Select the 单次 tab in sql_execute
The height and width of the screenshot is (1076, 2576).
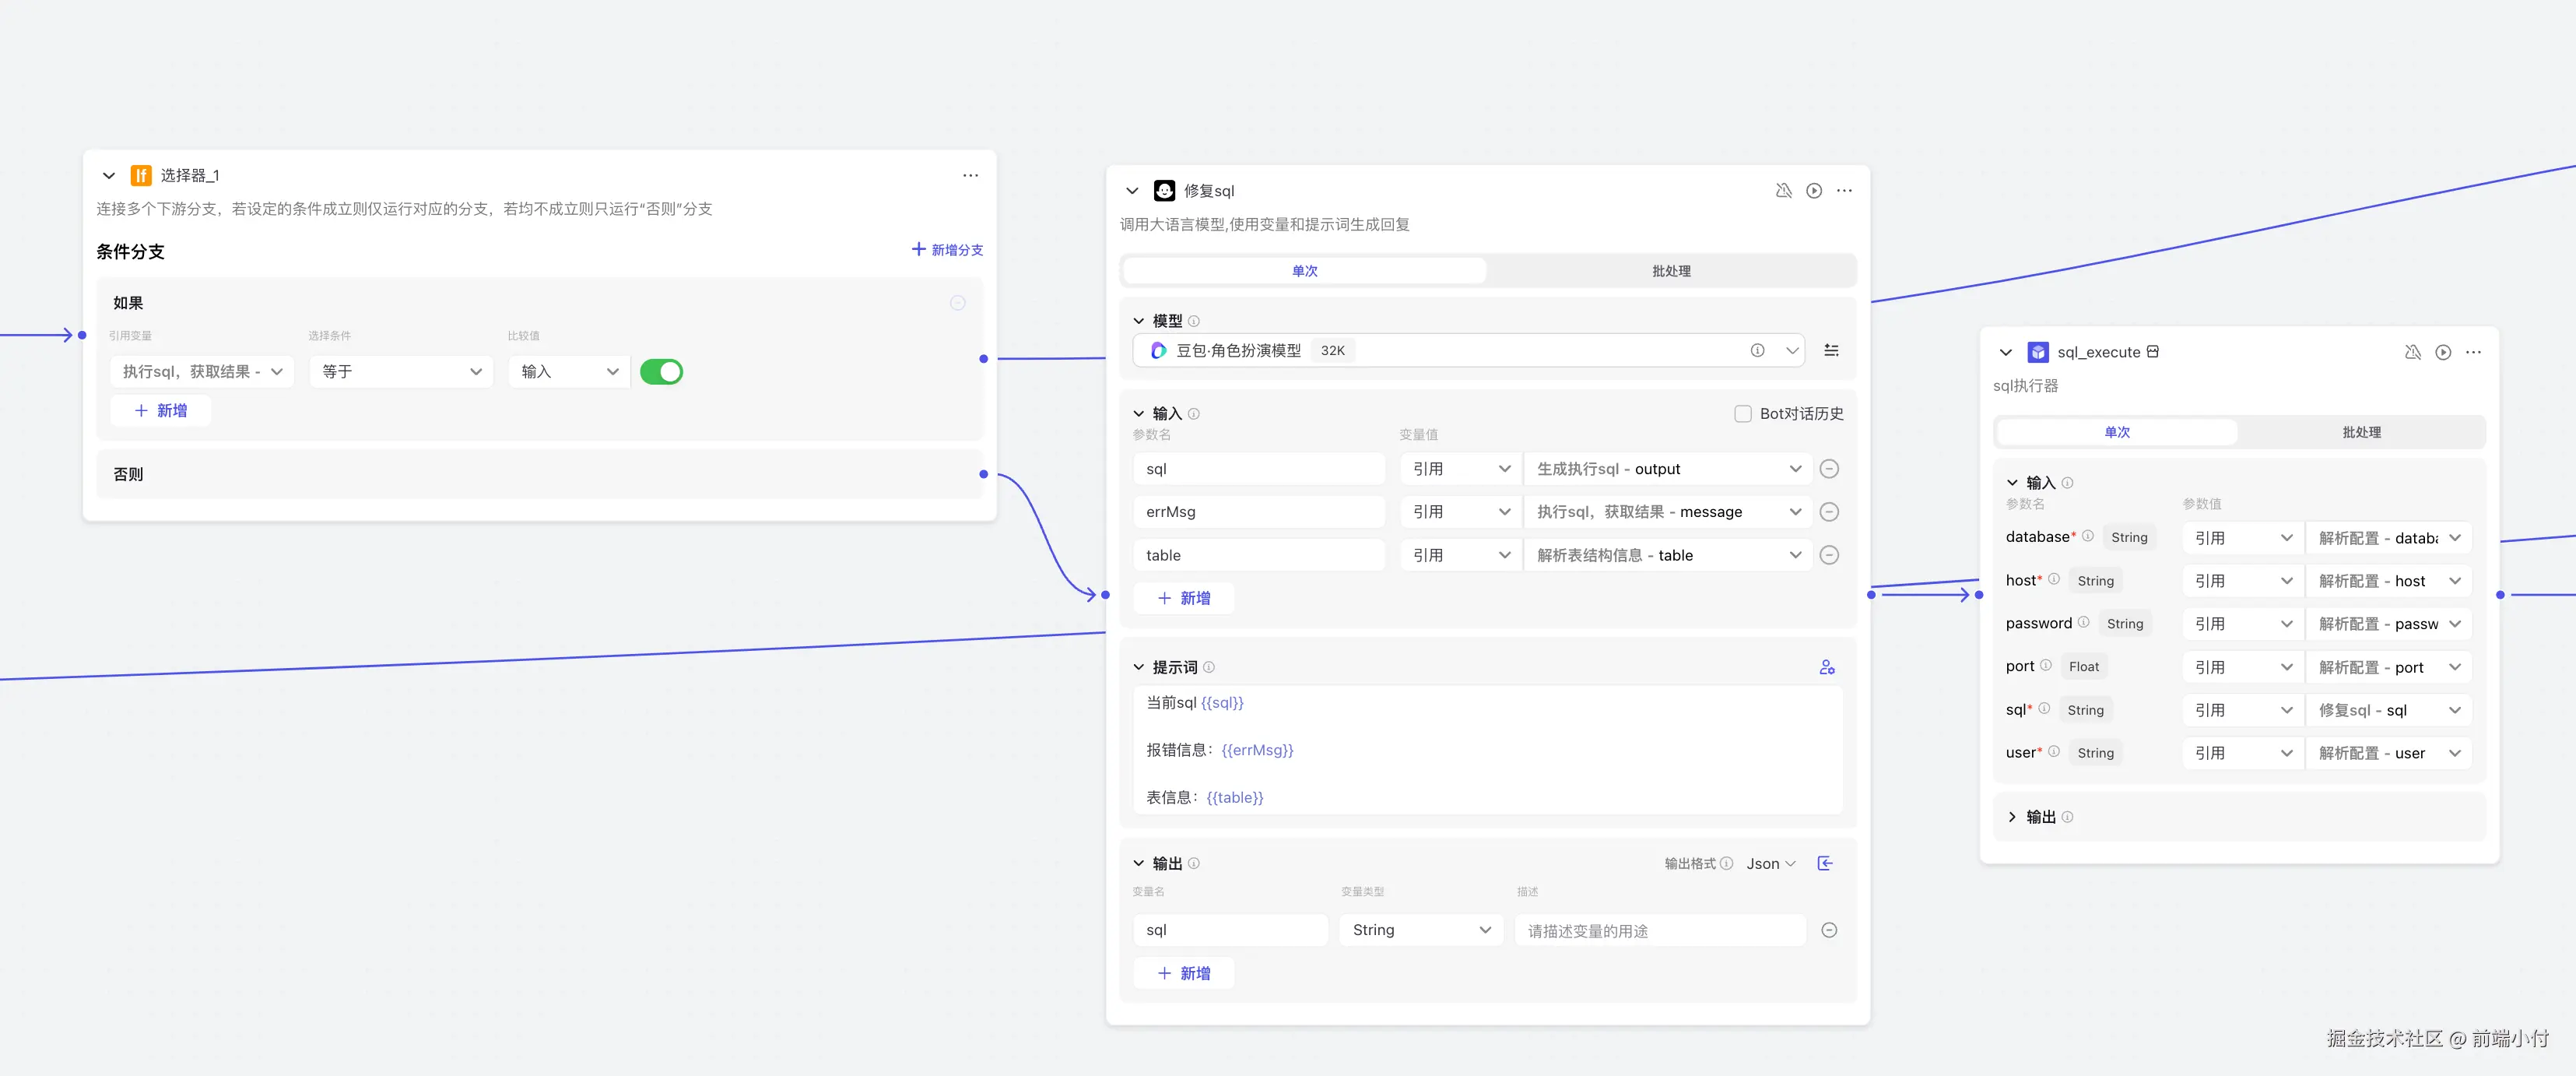pos(2117,432)
